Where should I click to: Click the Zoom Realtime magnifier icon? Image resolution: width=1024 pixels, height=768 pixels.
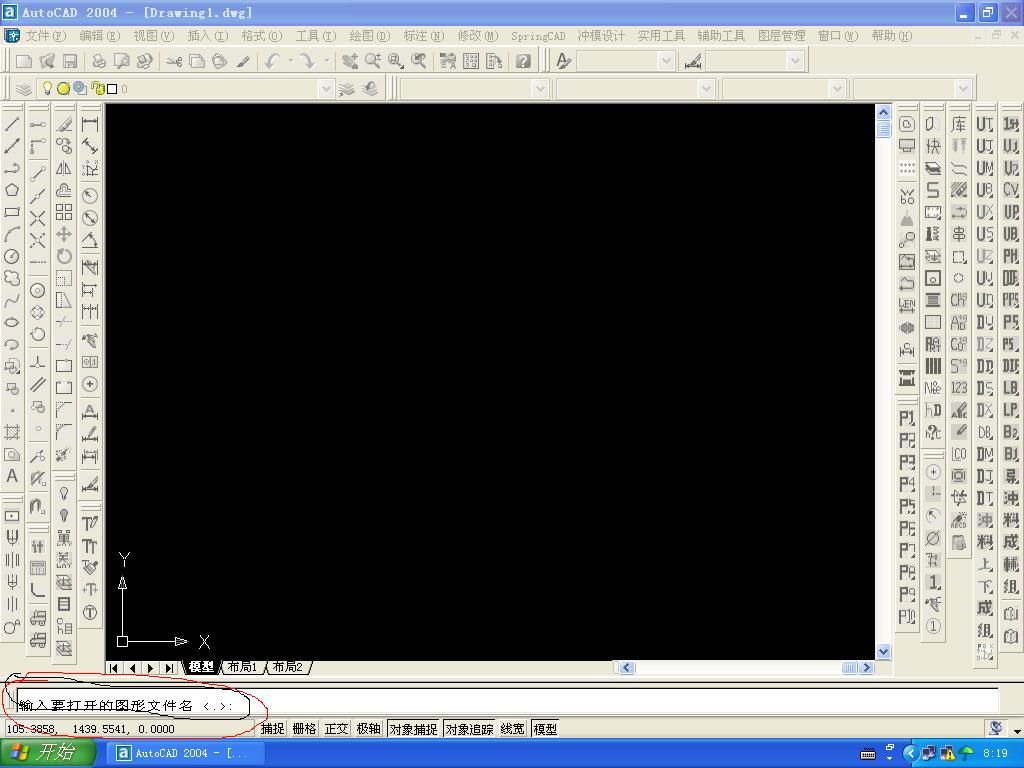click(373, 61)
